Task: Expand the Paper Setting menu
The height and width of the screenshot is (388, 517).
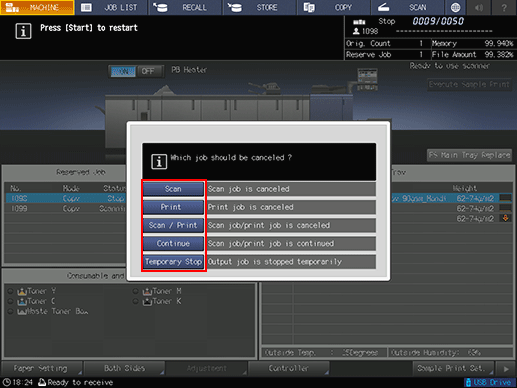Action: point(41,368)
